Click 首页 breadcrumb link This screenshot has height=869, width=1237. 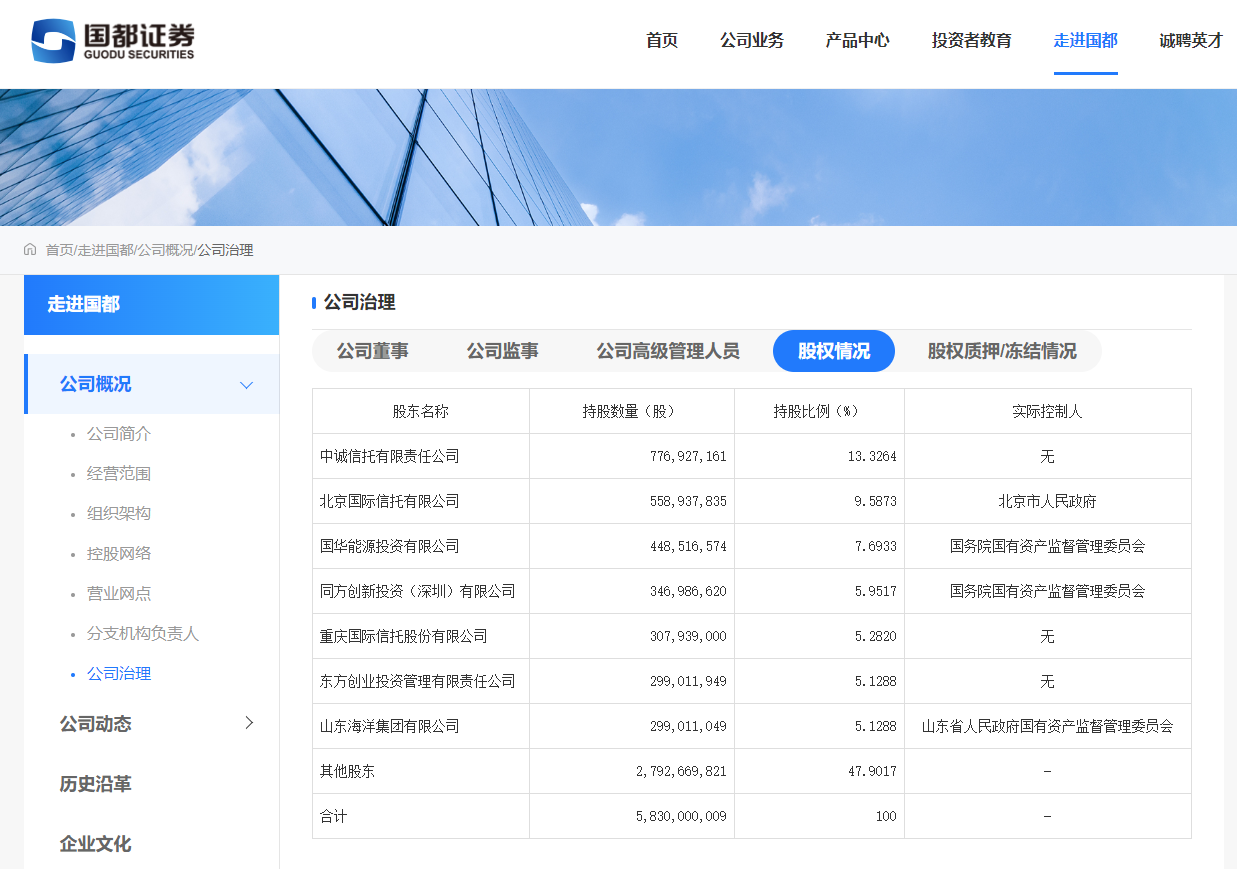[59, 250]
